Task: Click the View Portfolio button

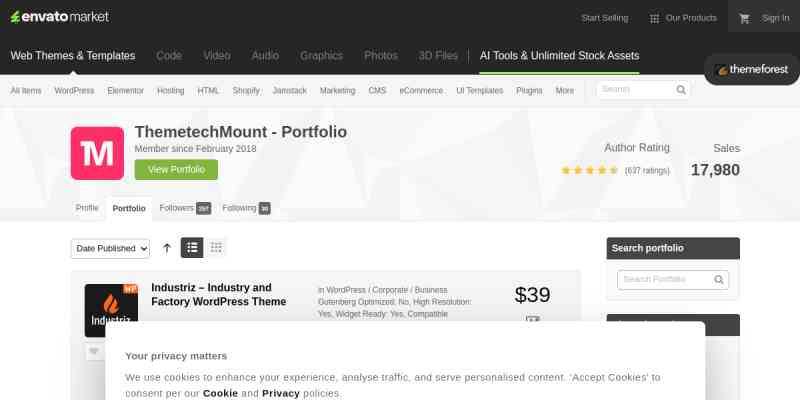Action: point(176,169)
